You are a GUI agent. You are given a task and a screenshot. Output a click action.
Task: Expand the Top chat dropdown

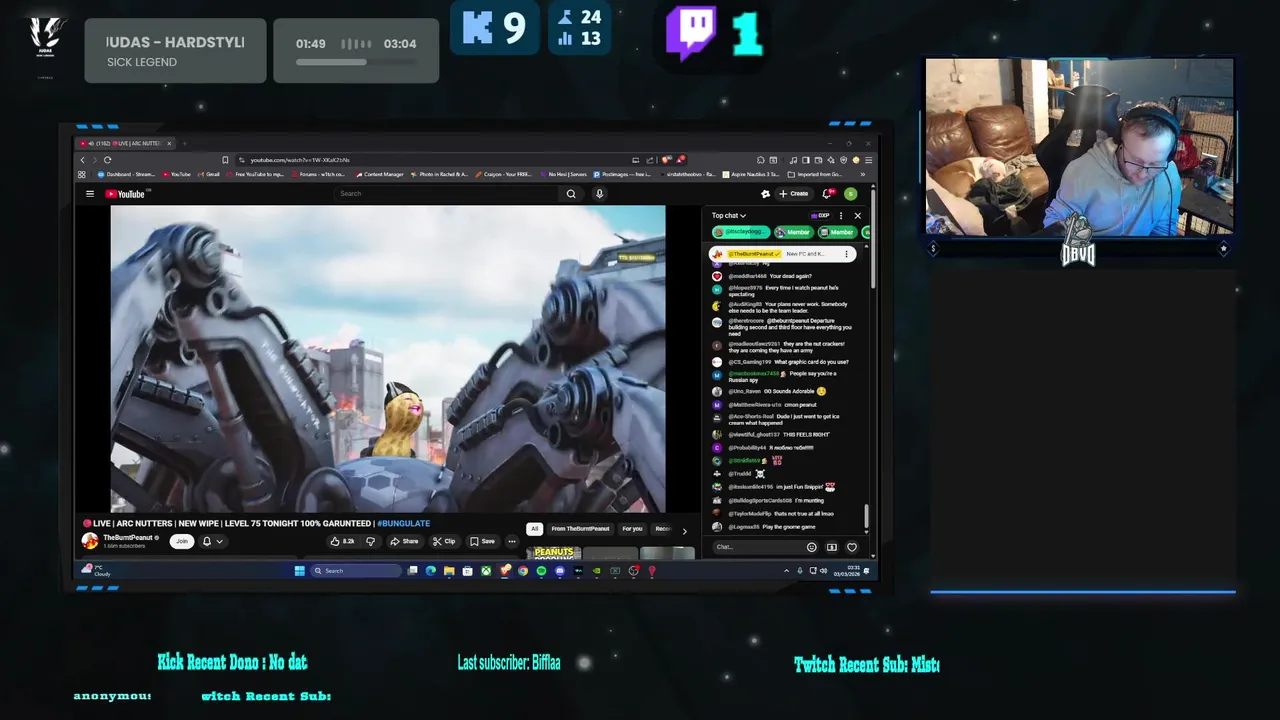click(728, 215)
